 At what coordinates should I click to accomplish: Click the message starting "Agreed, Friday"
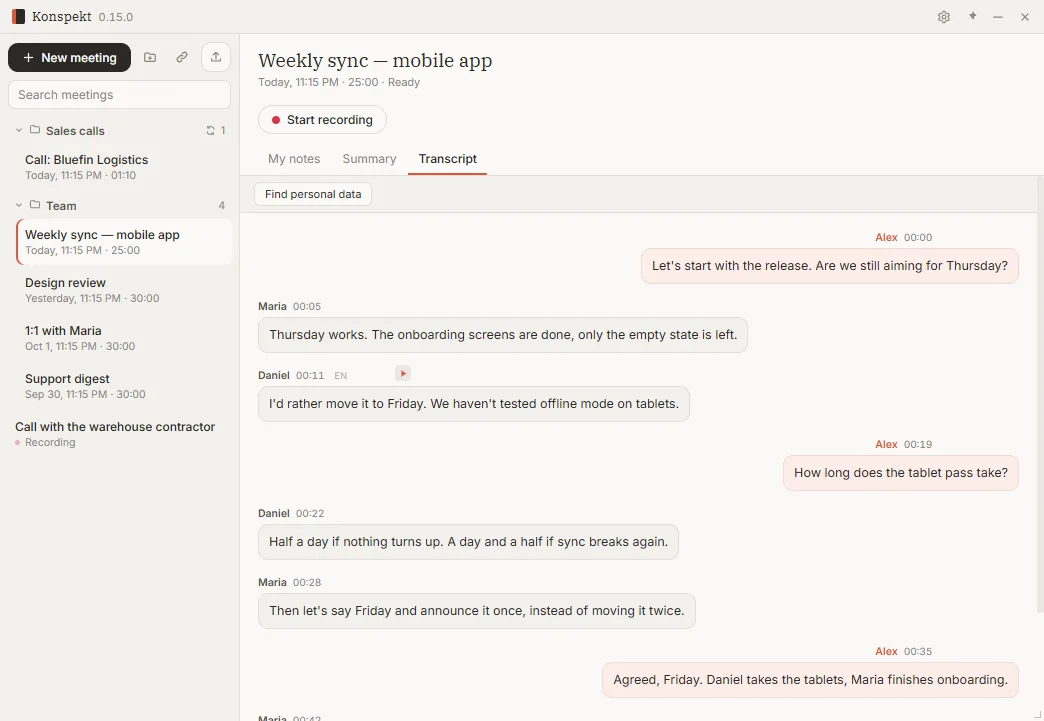click(810, 680)
